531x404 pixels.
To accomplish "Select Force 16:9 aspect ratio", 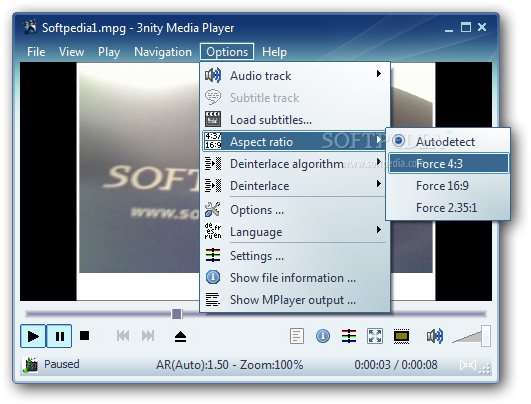I will [x=448, y=186].
